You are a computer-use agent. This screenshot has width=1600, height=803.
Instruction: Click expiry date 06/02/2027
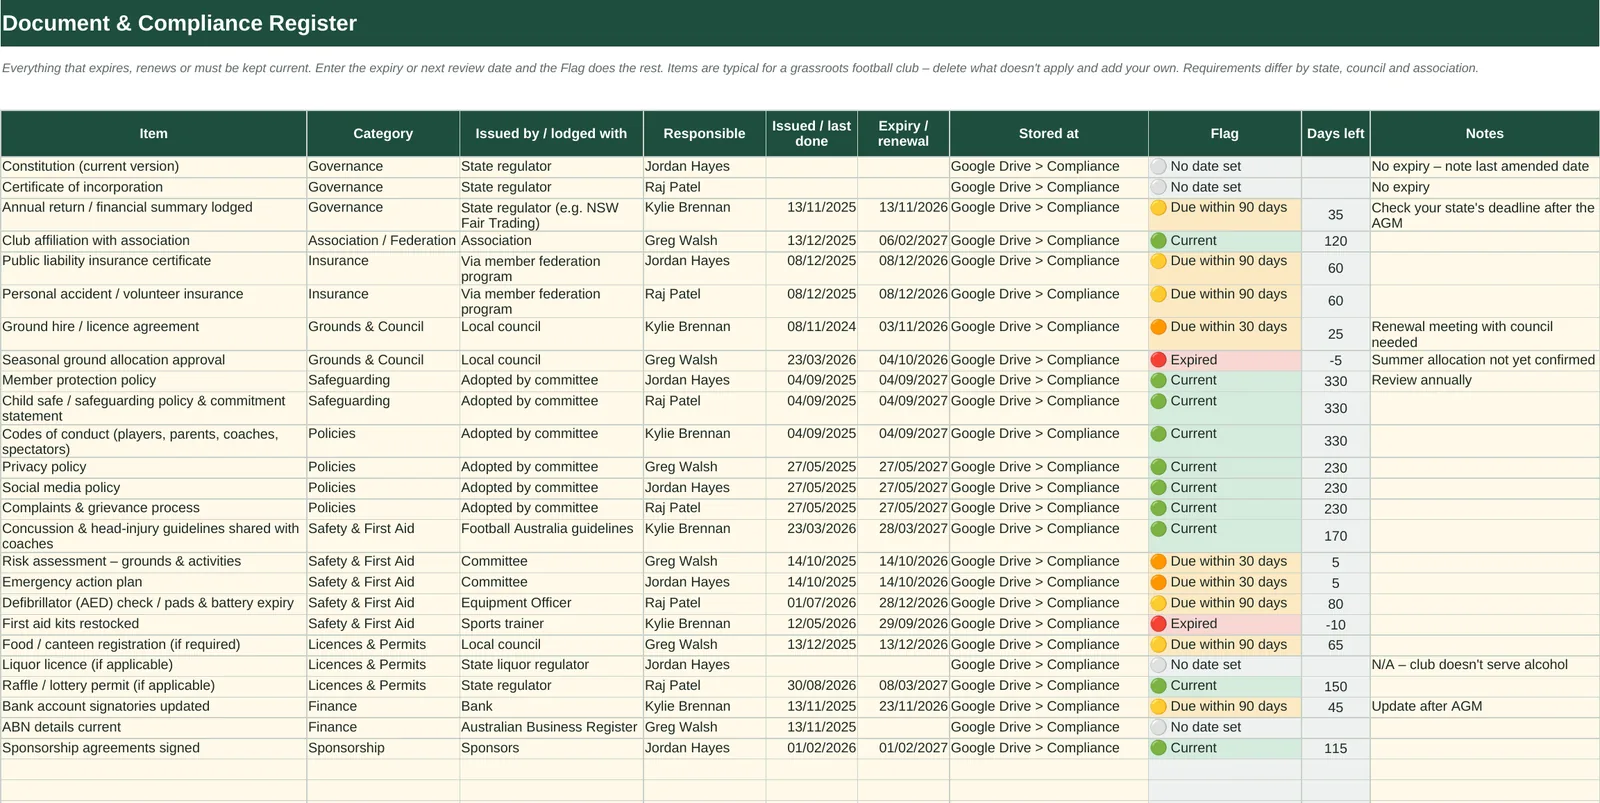903,241
